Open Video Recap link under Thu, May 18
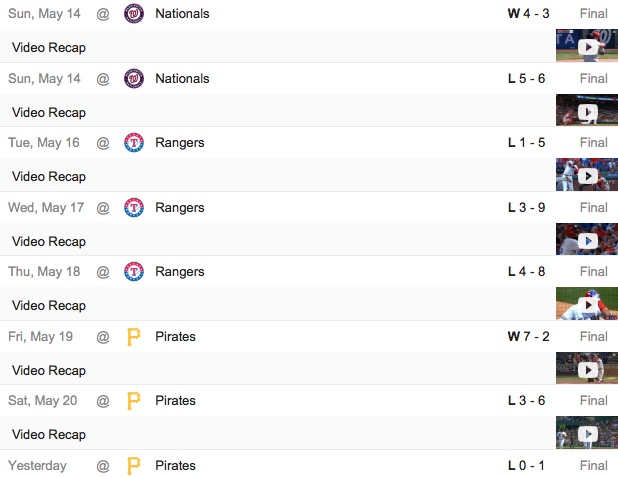Viewport: 618px width, 477px height. (49, 305)
